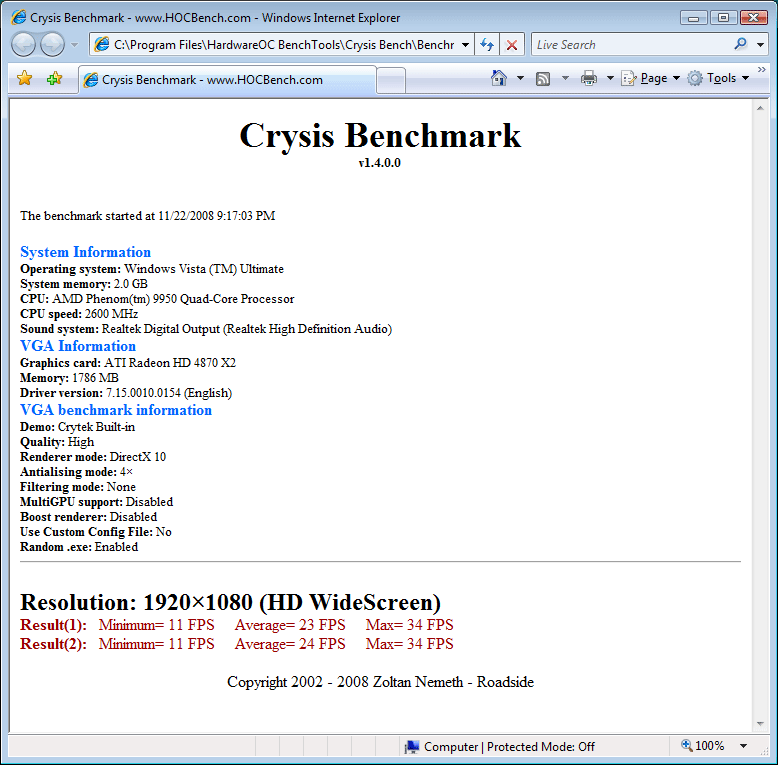778x765 pixels.
Task: Expand the zoom level dropdown arrow
Action: click(743, 746)
